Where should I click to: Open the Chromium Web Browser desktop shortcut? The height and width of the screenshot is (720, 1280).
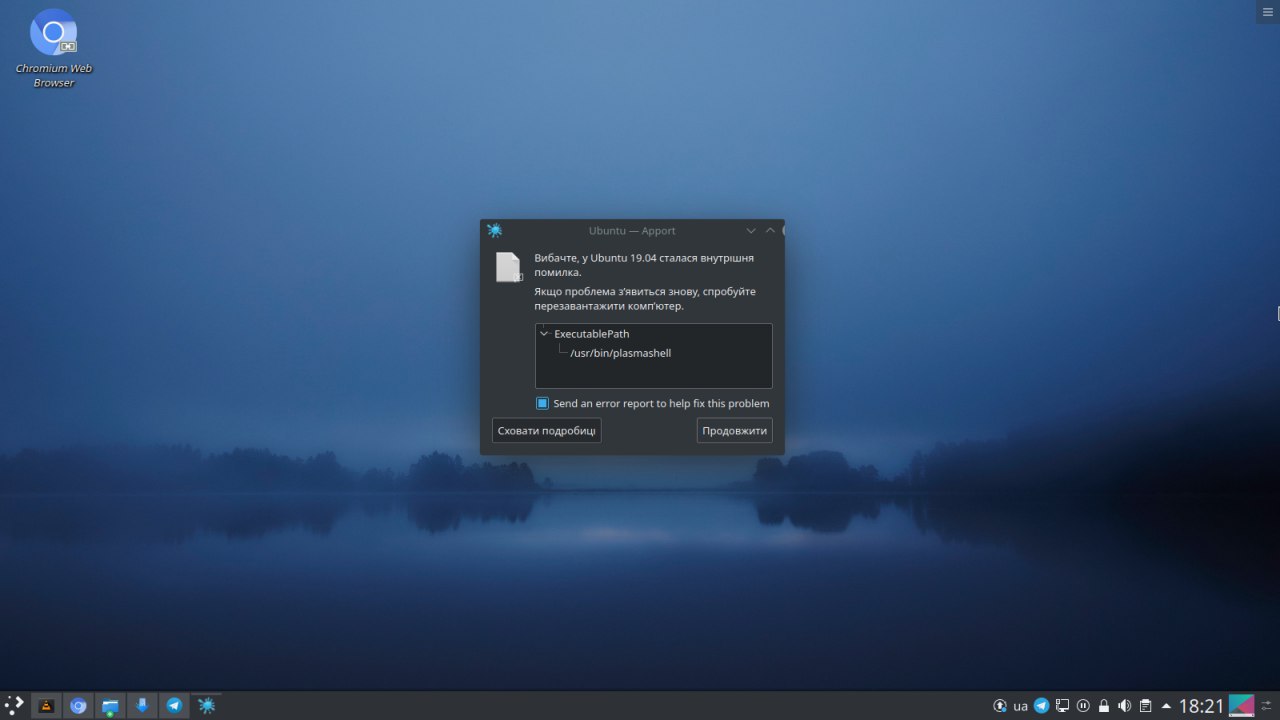coord(54,47)
